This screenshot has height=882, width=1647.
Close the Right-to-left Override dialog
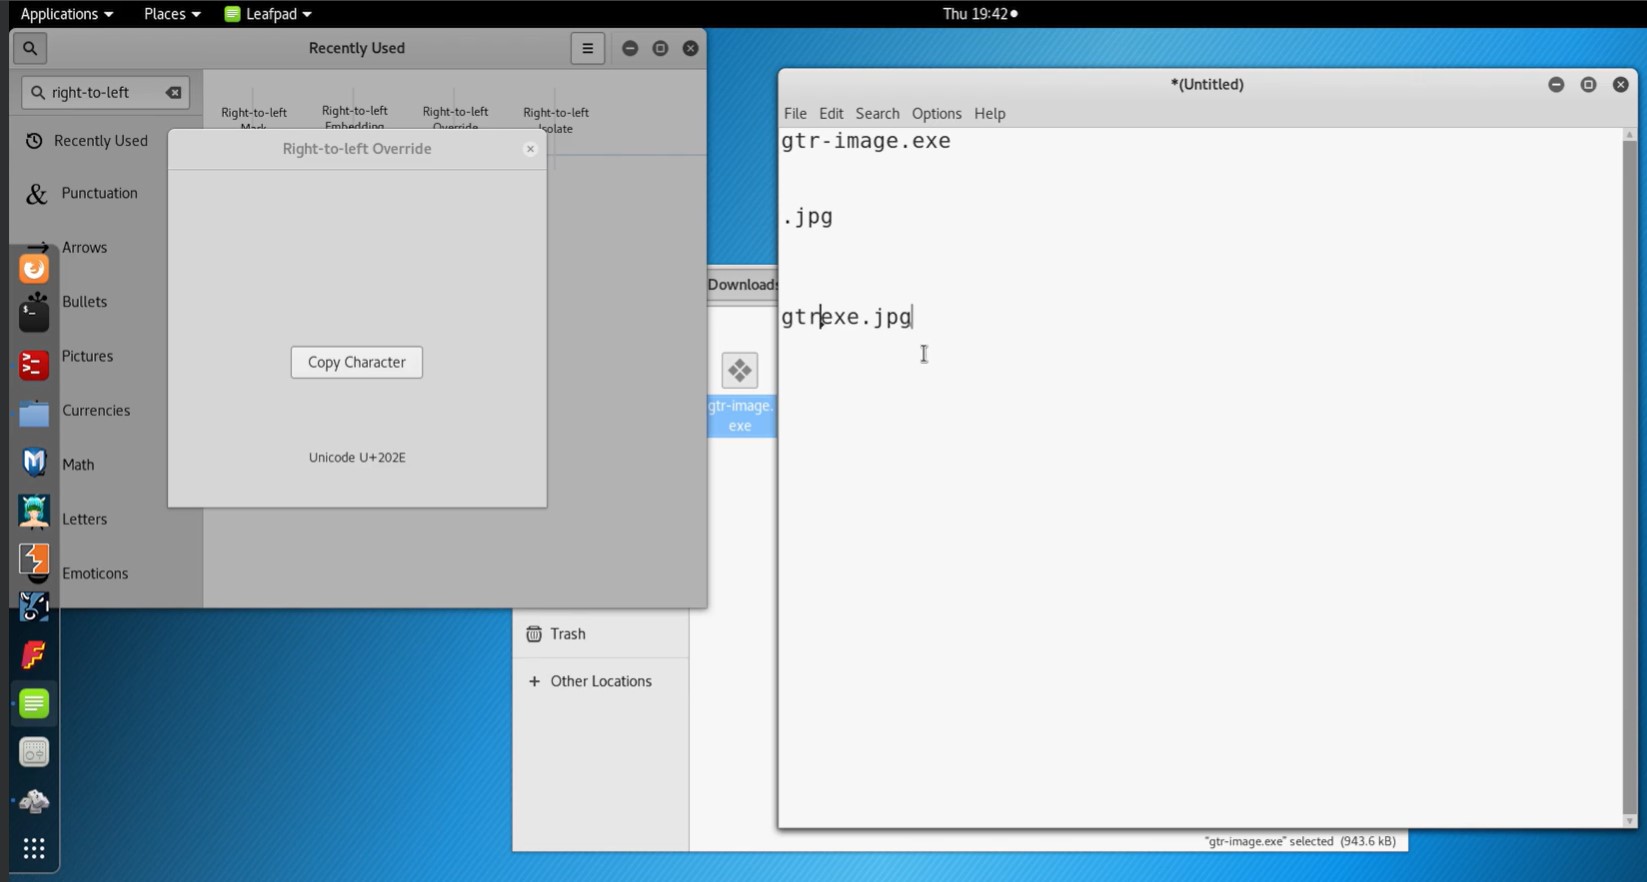coord(530,149)
